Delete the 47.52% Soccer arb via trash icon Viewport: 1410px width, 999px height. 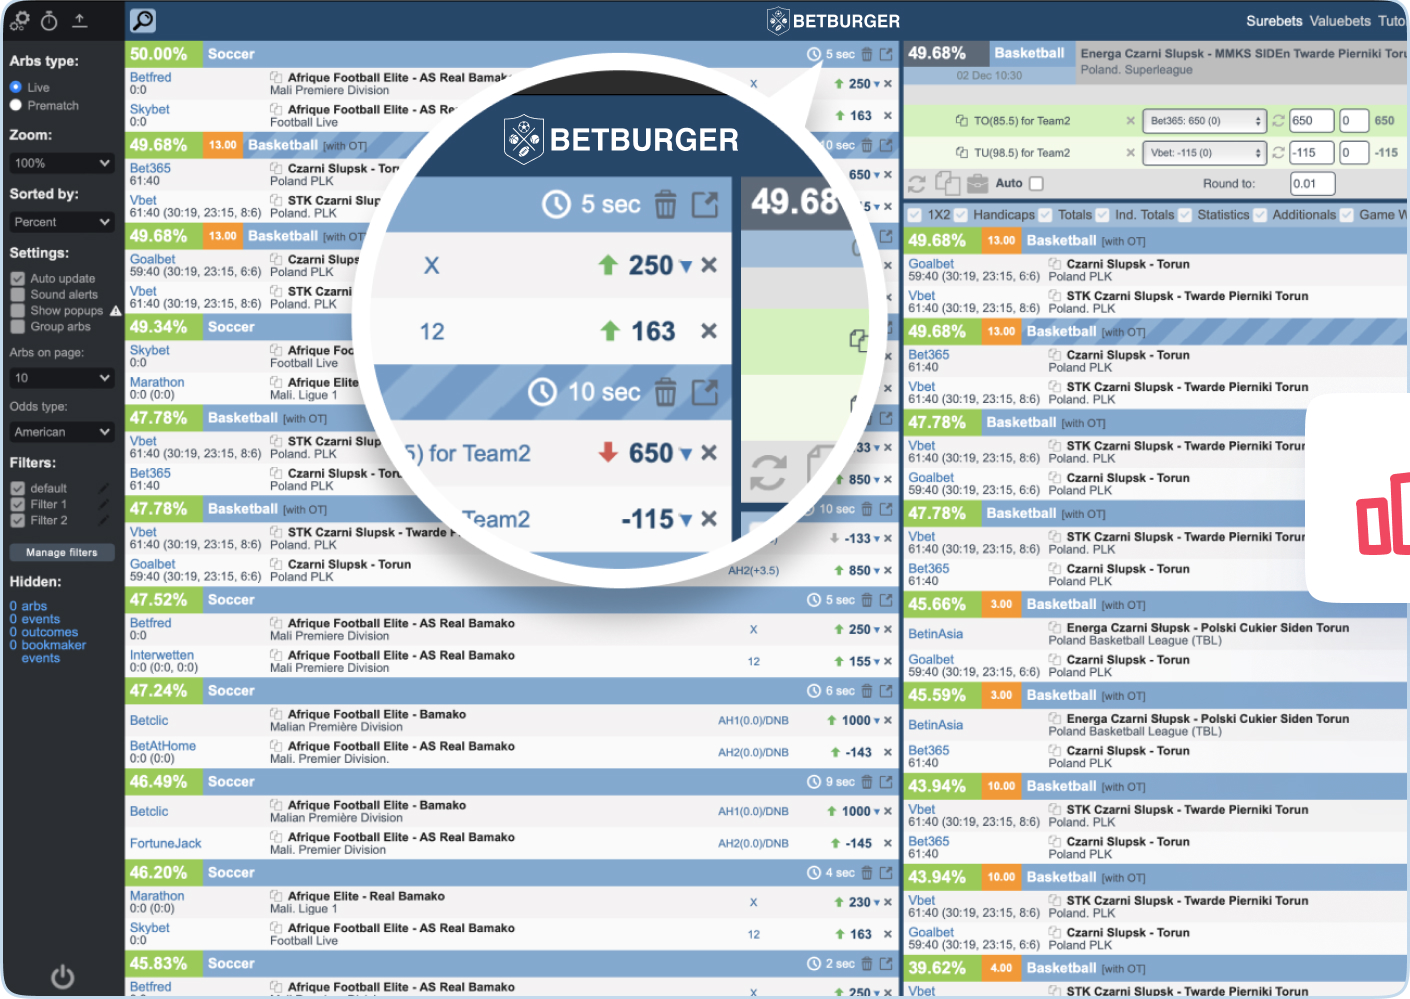[867, 600]
